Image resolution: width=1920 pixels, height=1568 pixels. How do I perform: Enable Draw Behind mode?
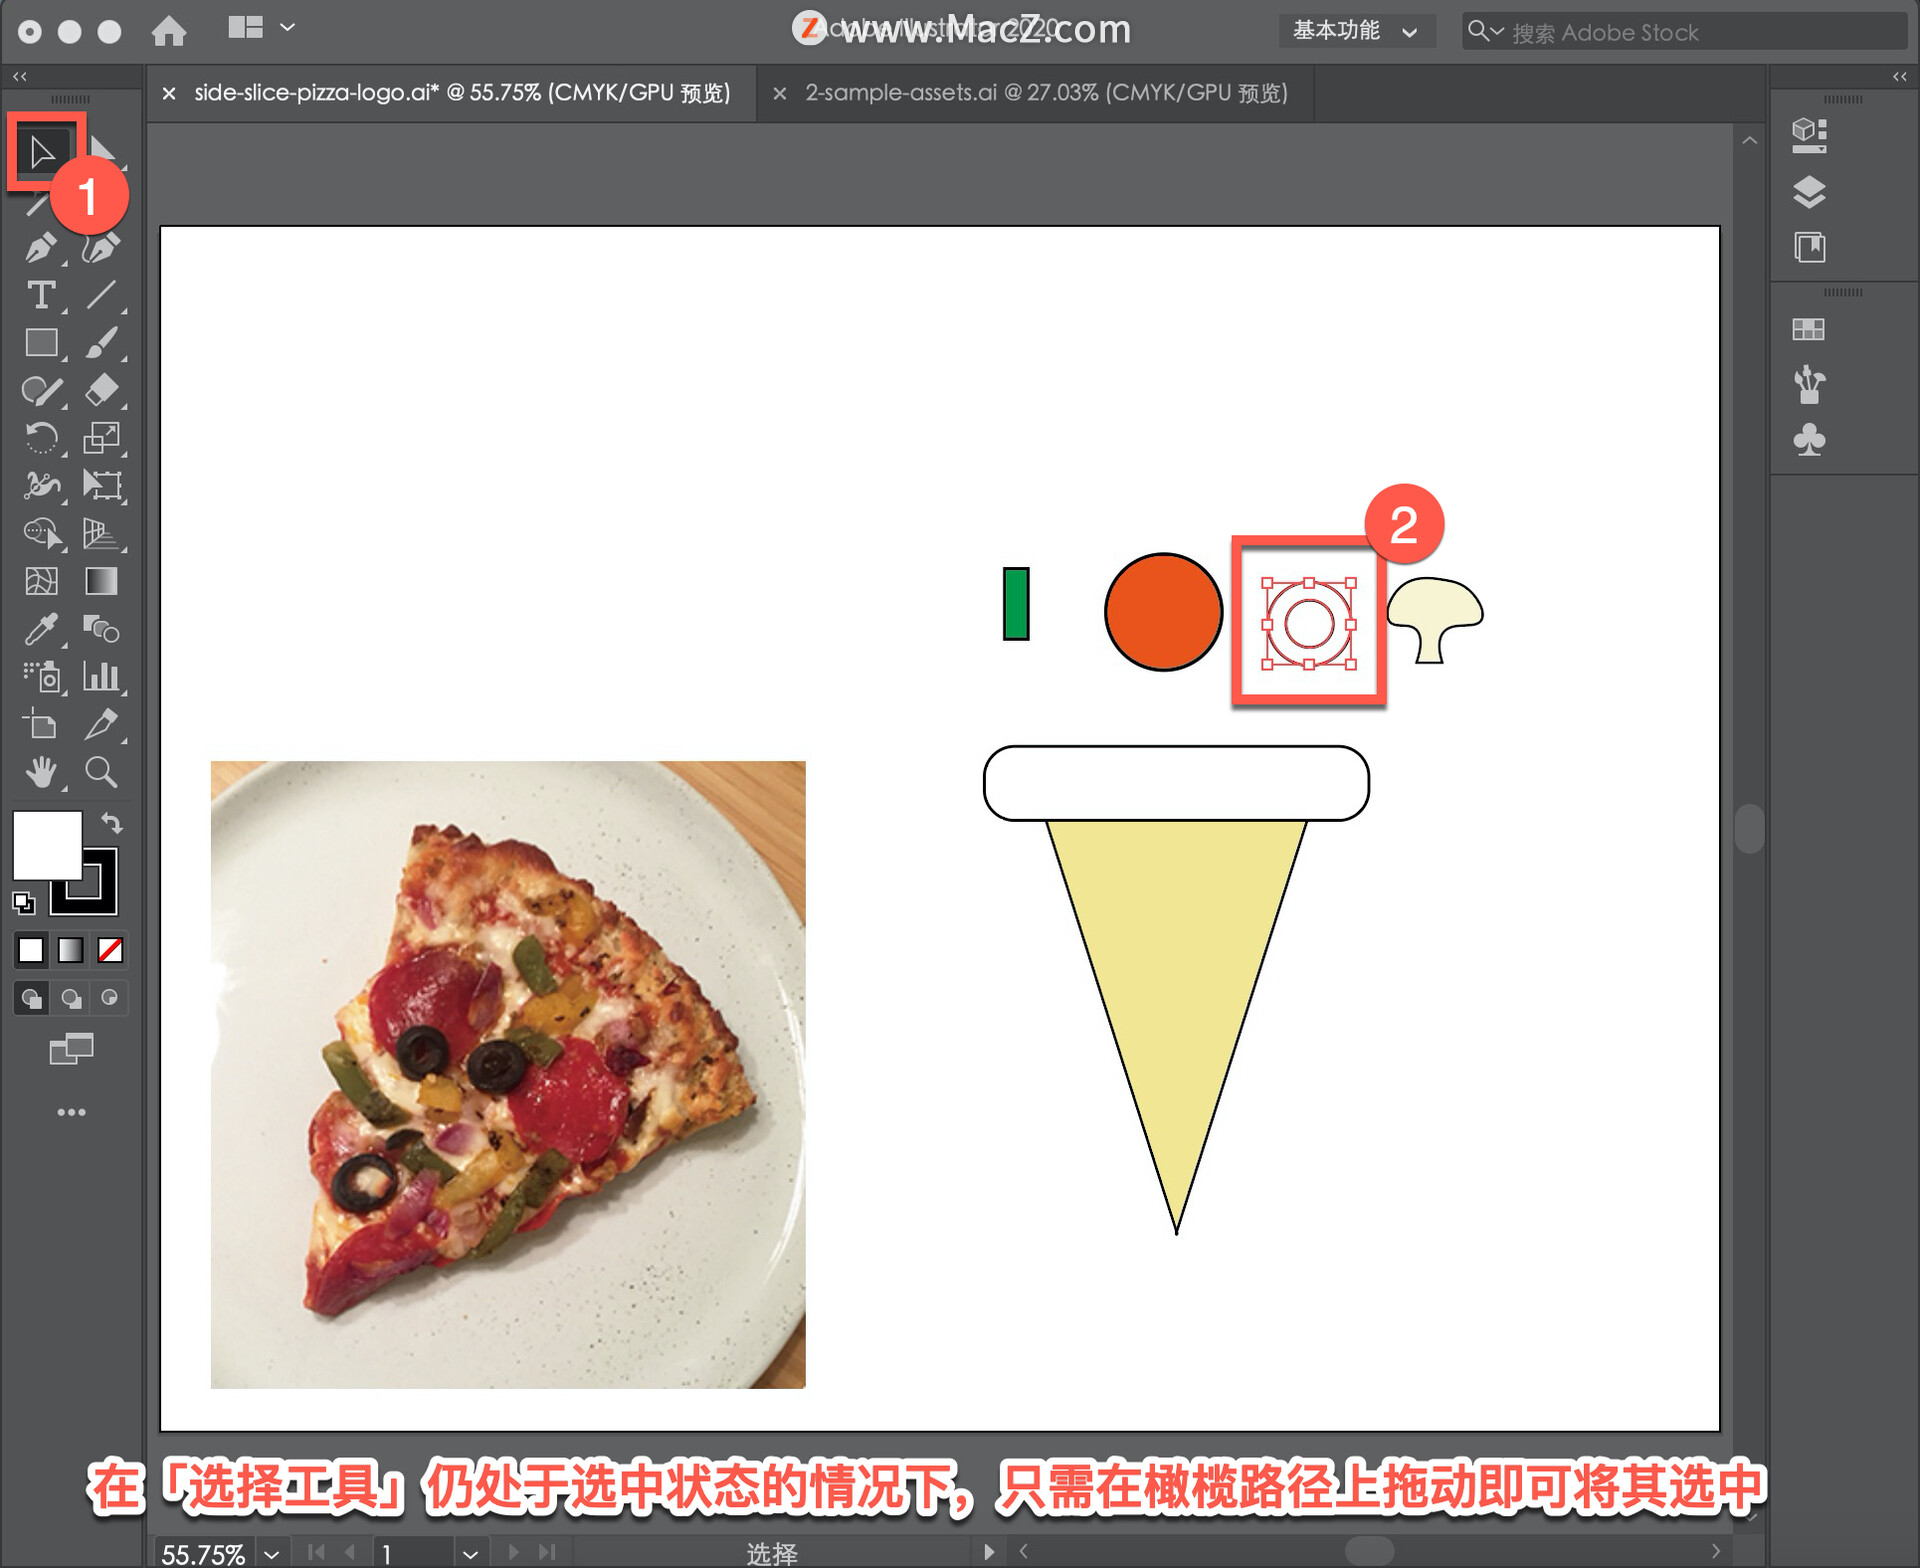[71, 998]
